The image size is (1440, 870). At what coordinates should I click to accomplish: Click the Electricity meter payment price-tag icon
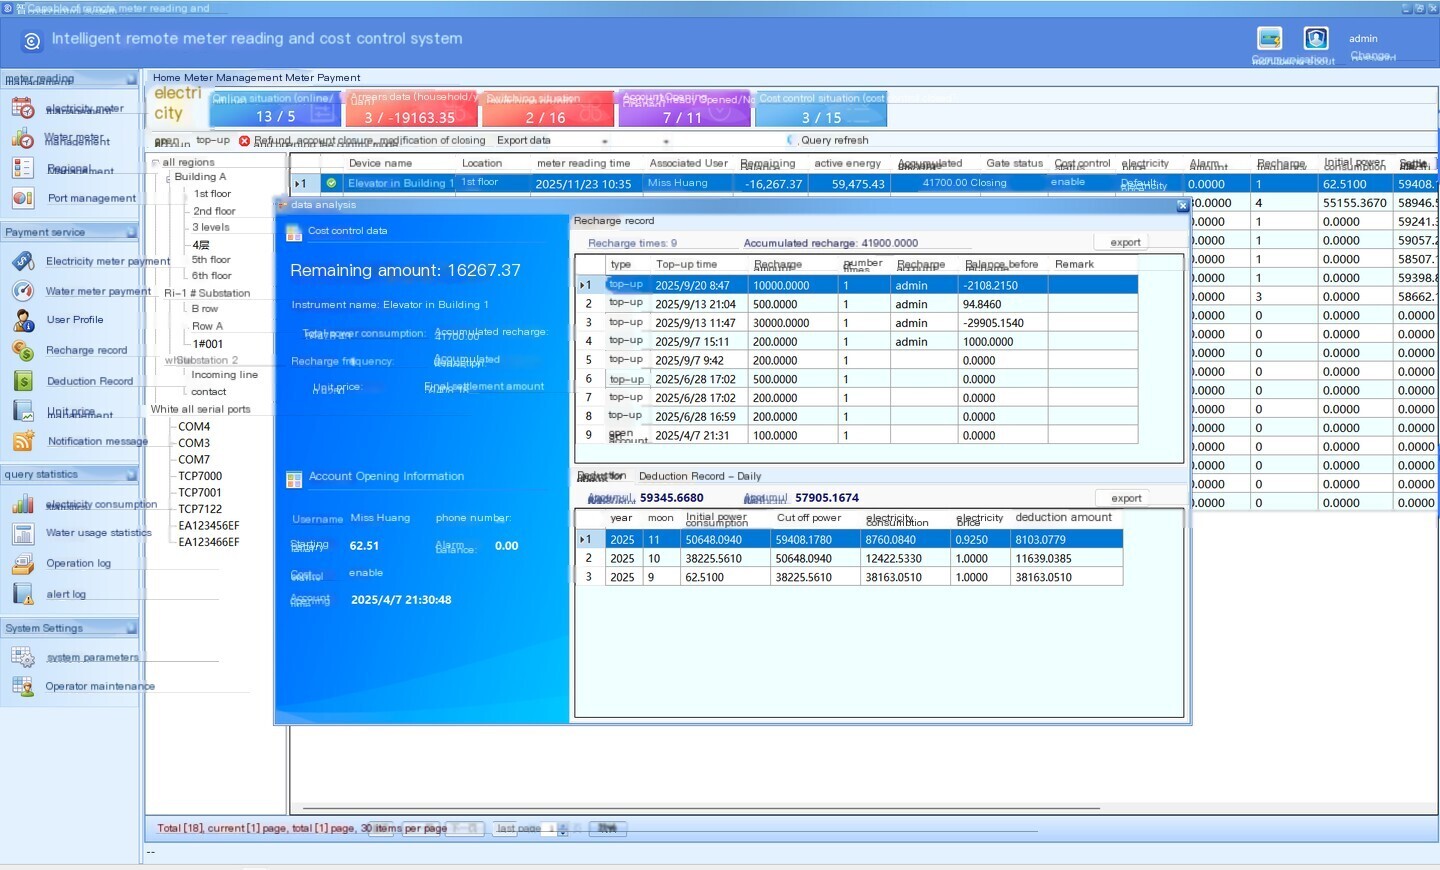click(x=22, y=261)
